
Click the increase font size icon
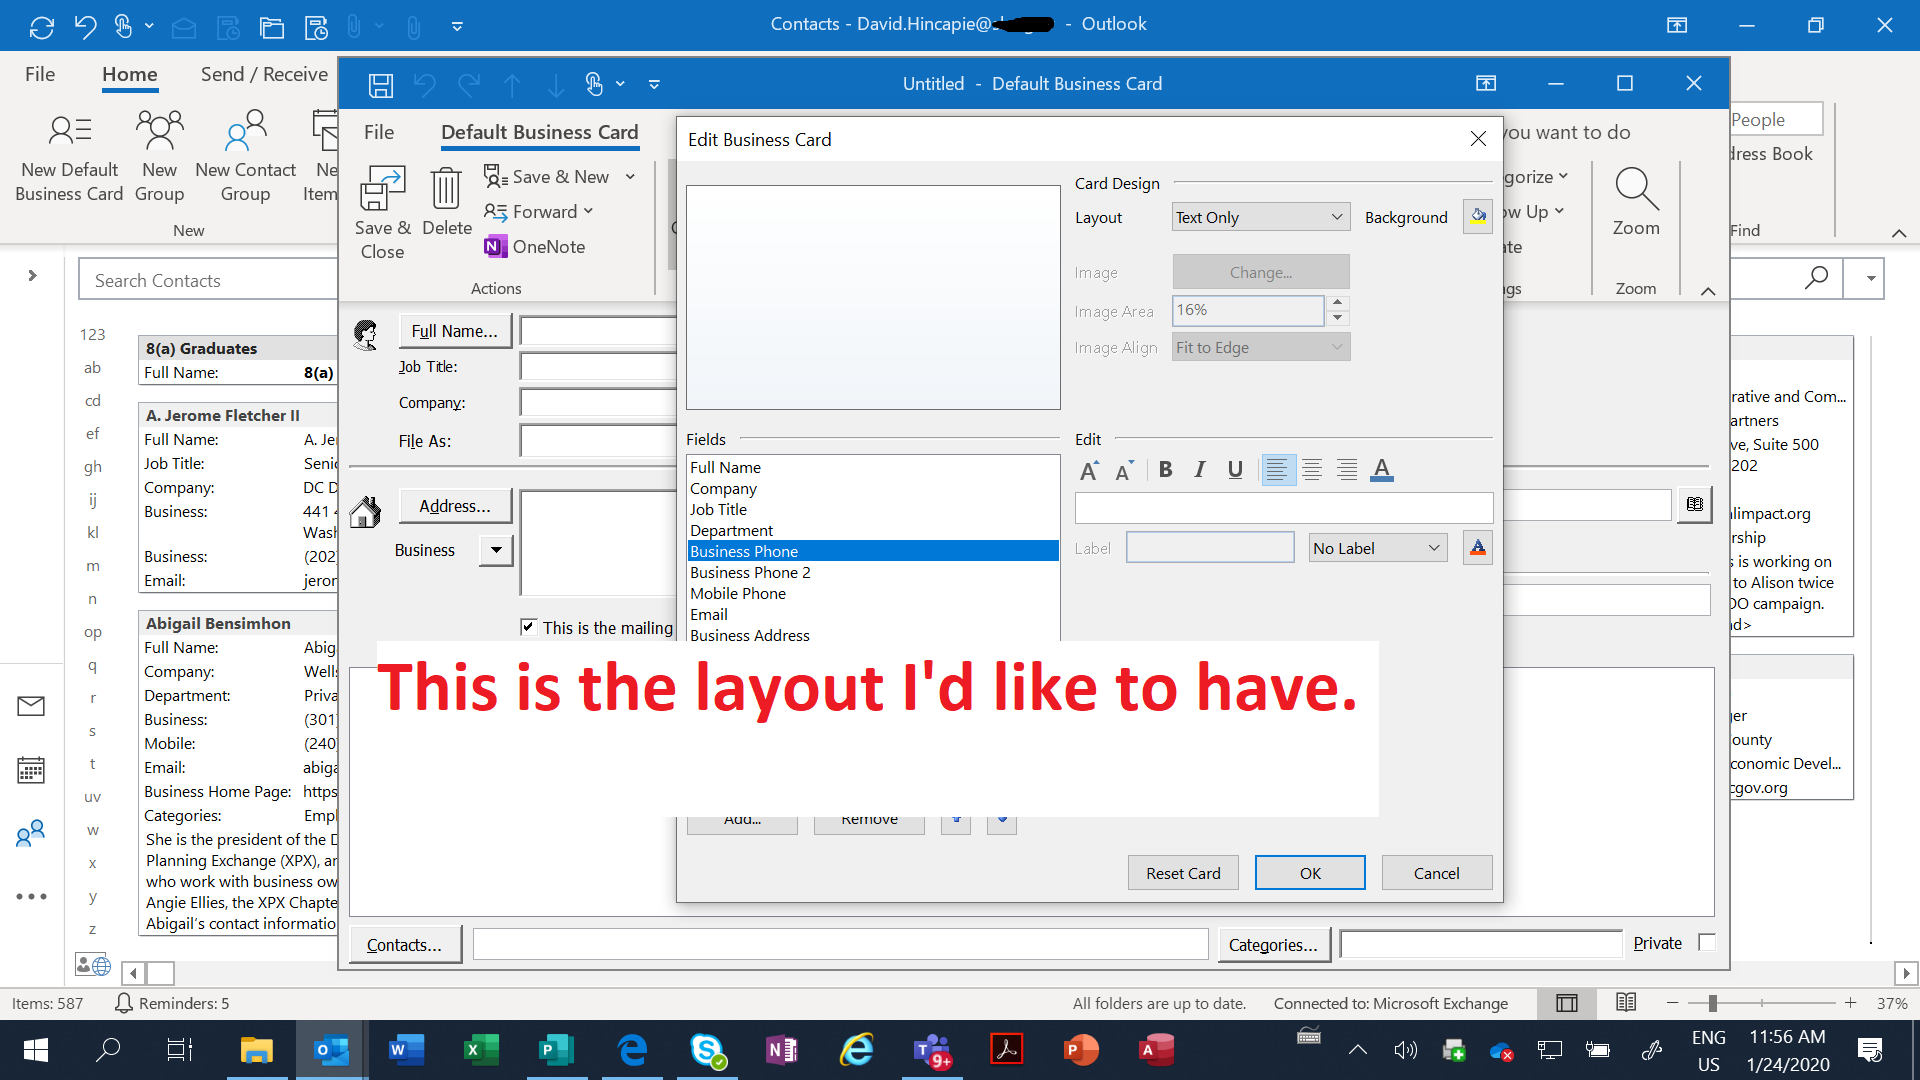pos(1089,470)
